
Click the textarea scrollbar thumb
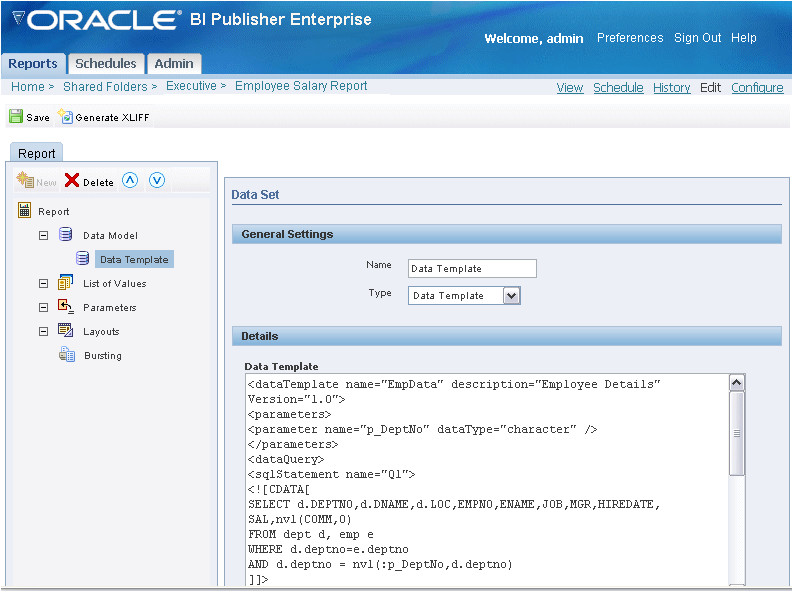(x=737, y=433)
